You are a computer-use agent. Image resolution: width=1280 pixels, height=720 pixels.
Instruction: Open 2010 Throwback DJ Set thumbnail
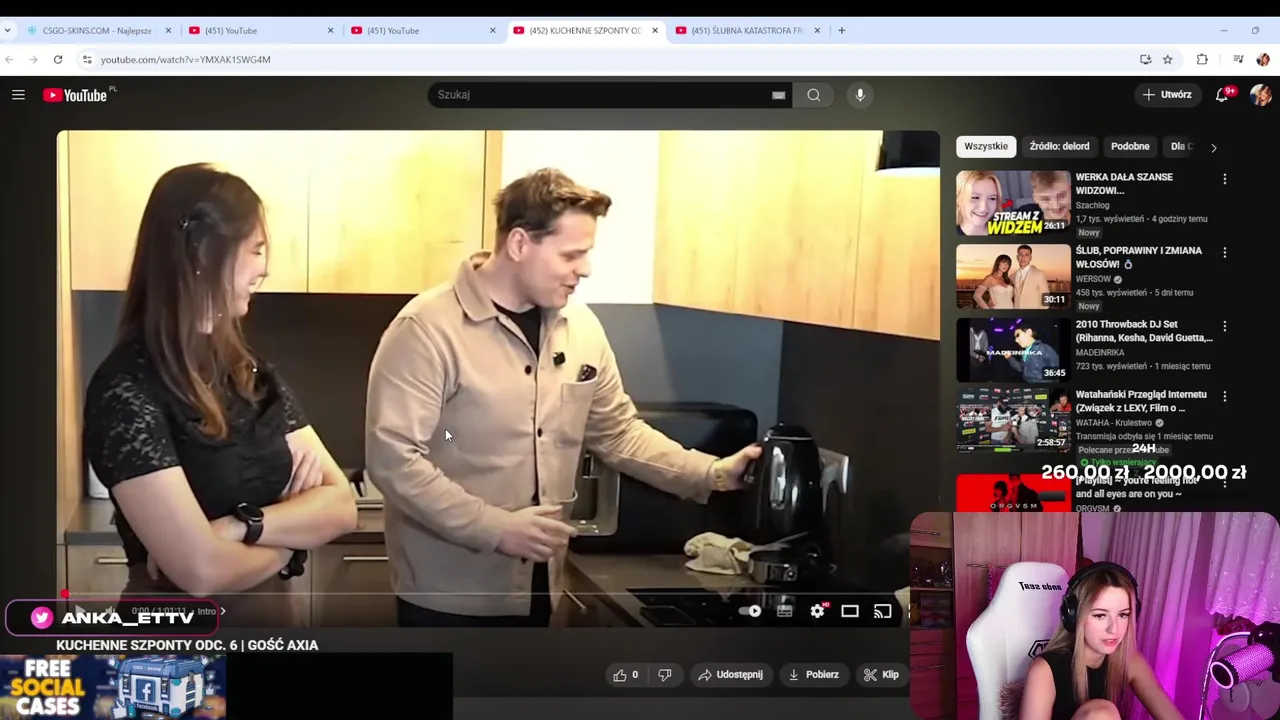pos(1013,350)
